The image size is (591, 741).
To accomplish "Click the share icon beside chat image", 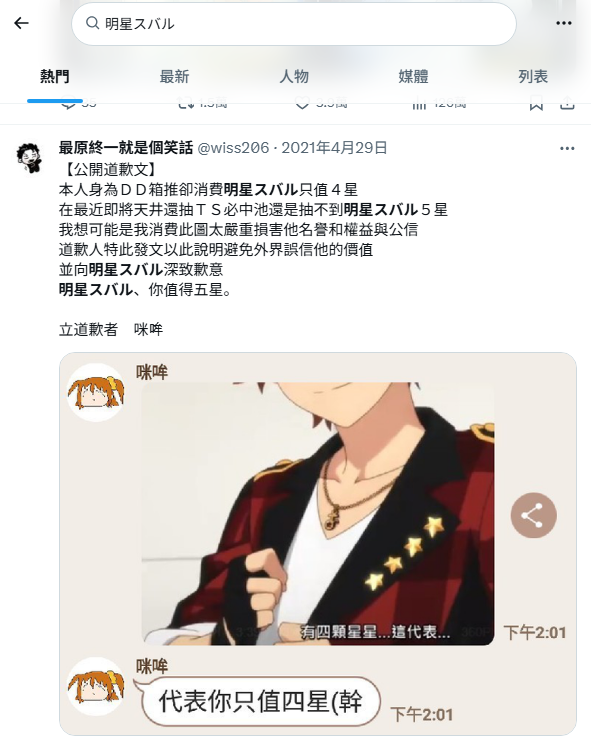I will 533,515.
